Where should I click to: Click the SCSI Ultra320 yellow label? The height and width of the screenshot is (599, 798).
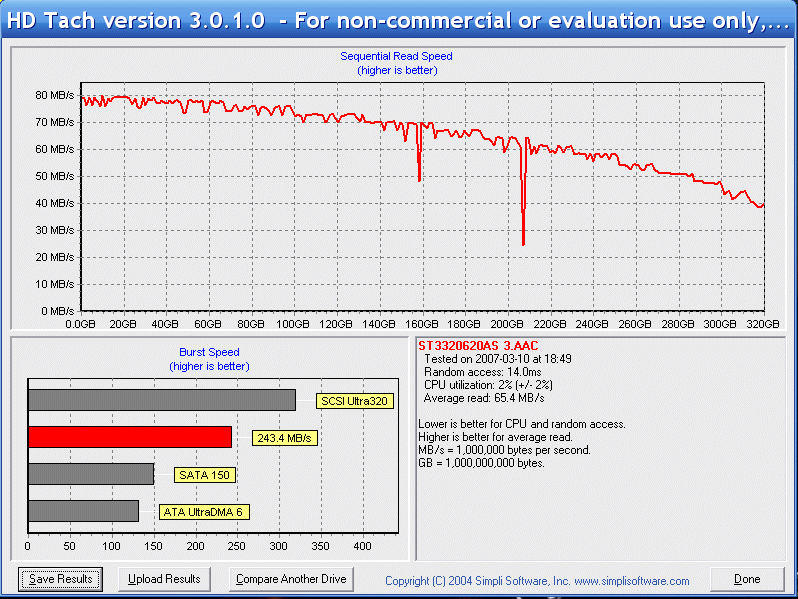[x=354, y=401]
